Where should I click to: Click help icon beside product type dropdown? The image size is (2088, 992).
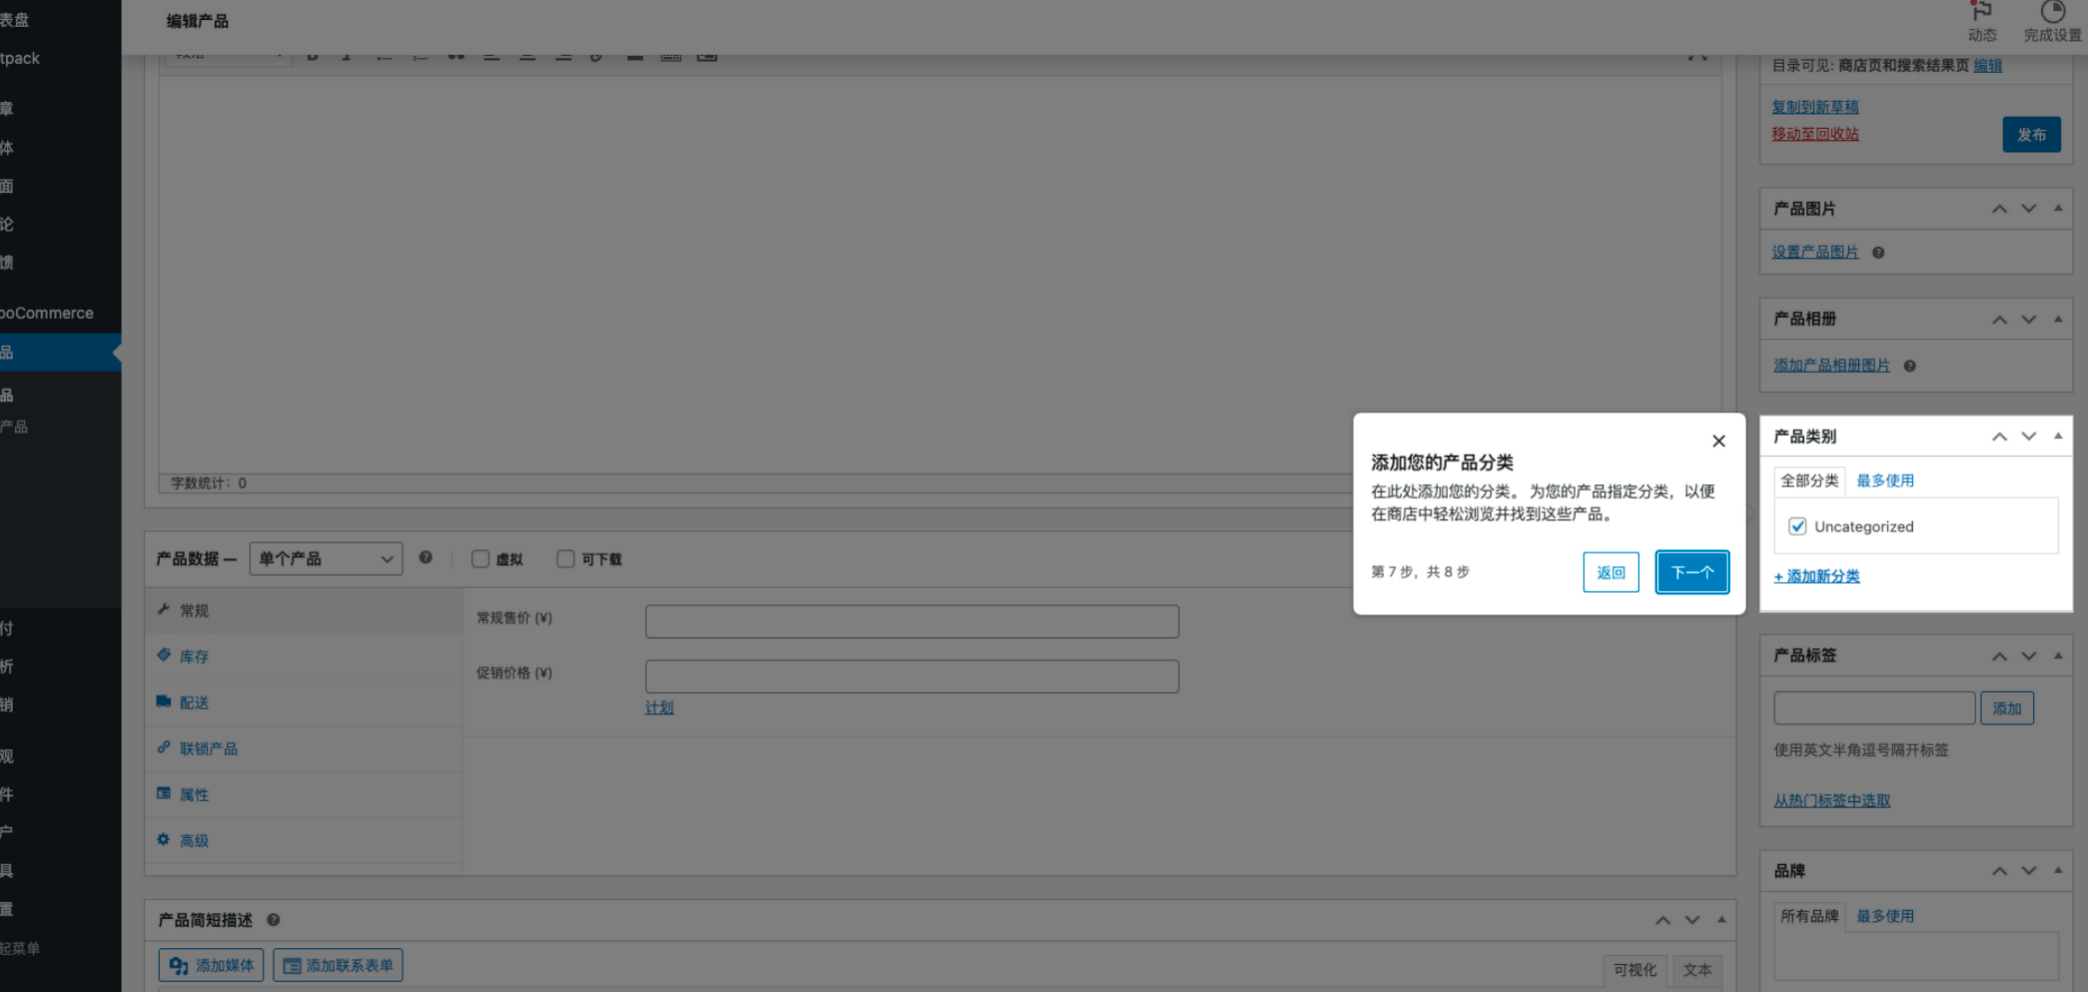click(426, 558)
